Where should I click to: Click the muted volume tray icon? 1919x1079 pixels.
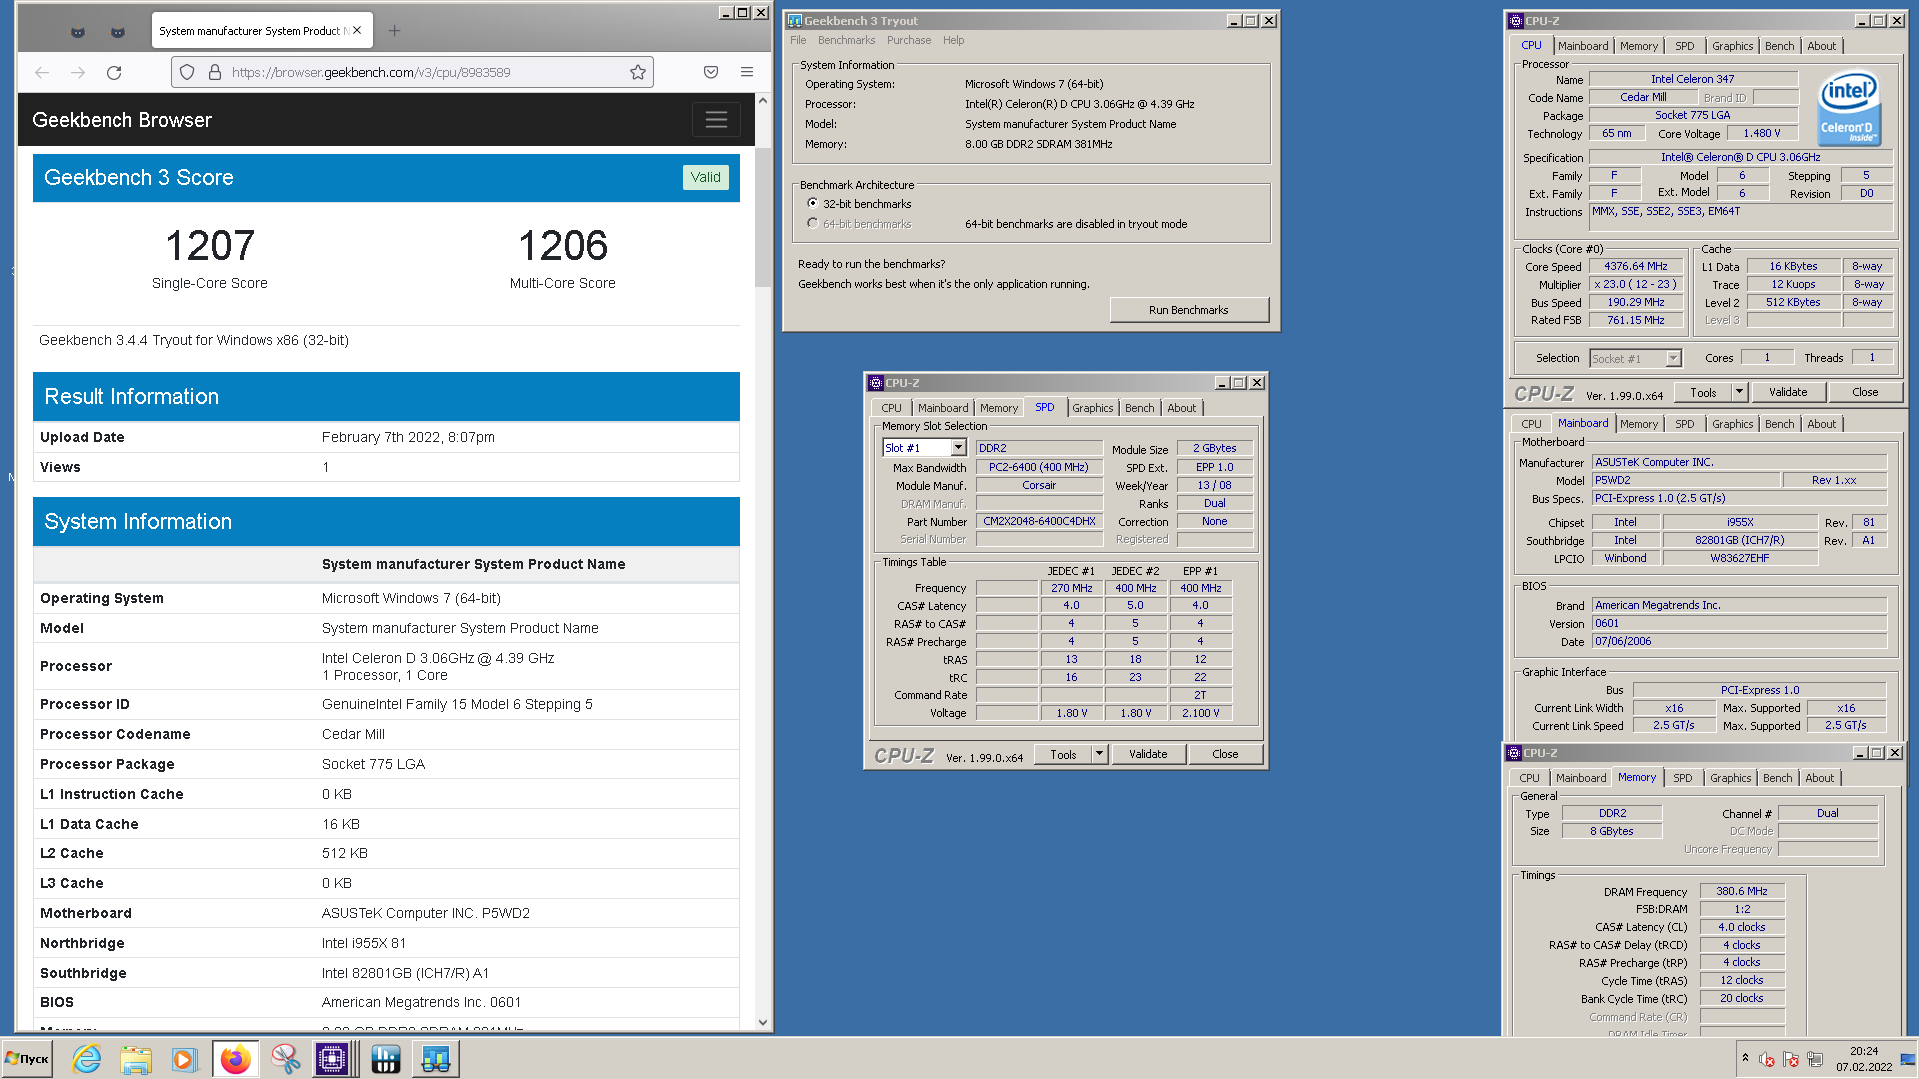click(x=1767, y=1059)
